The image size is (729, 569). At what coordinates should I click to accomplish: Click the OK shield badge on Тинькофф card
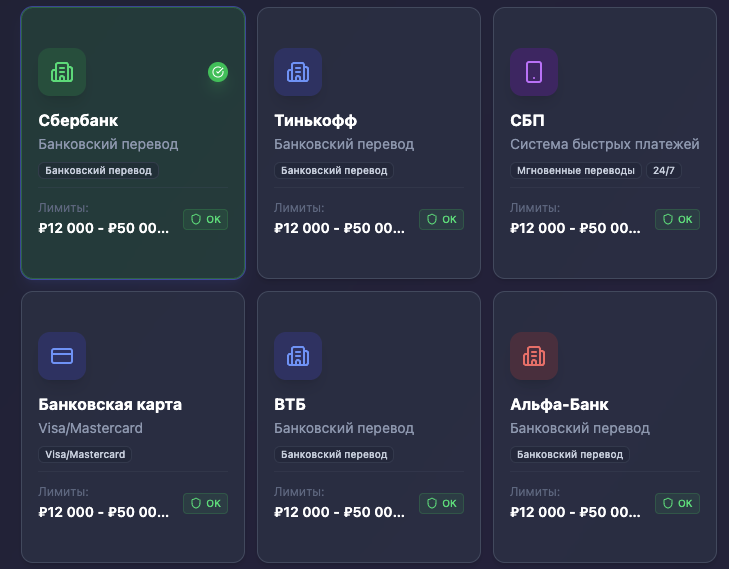click(x=441, y=219)
